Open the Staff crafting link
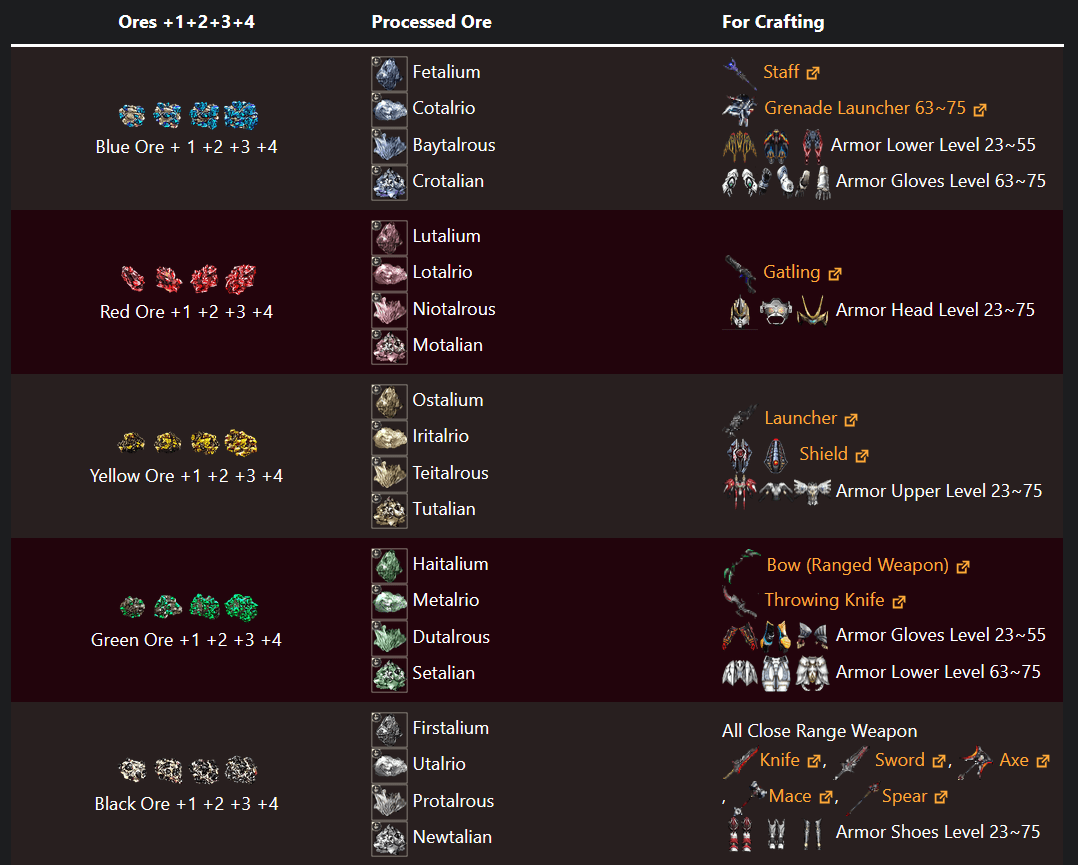This screenshot has height=865, width=1078. pyautogui.click(x=791, y=72)
